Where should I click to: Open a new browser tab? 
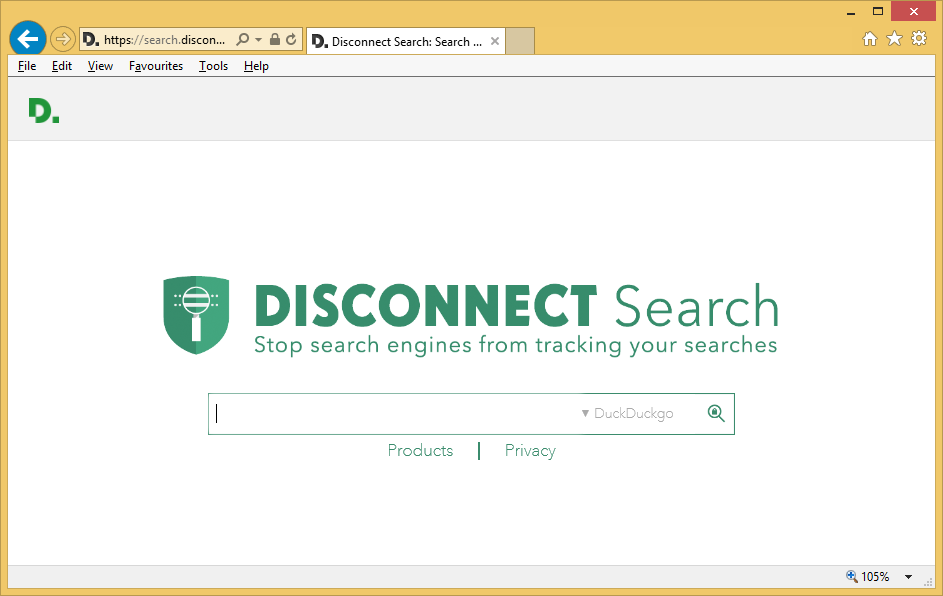(520, 41)
